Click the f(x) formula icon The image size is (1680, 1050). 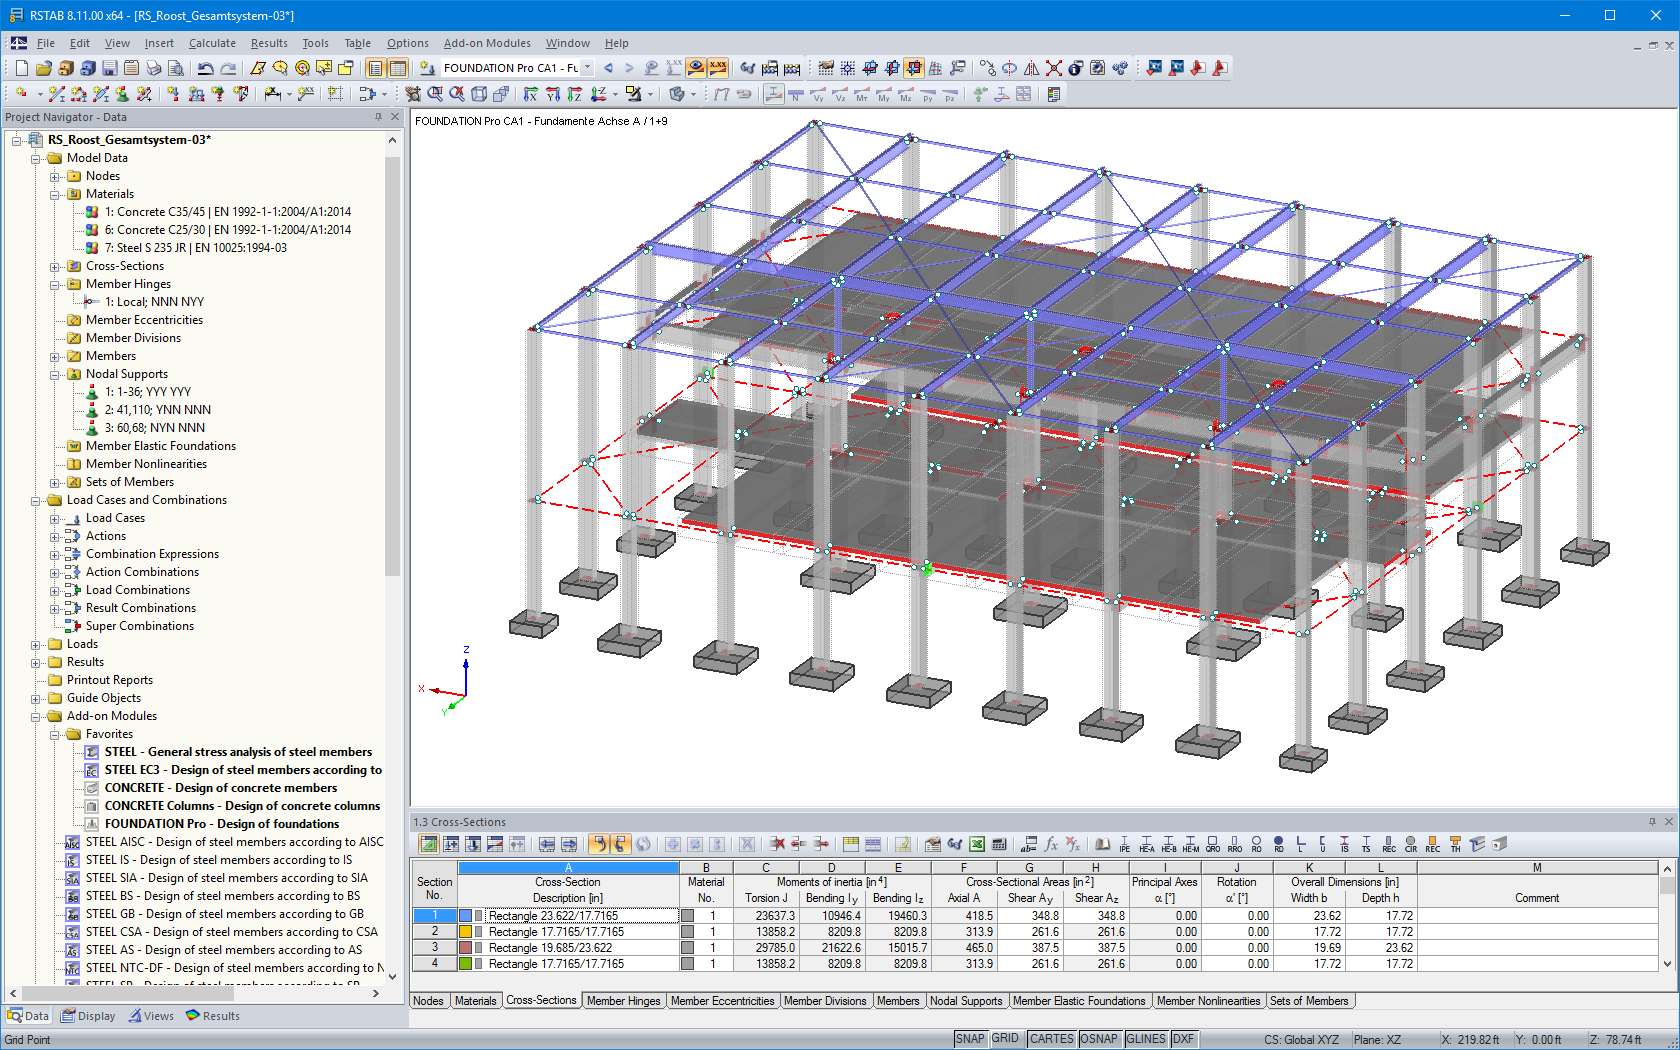click(x=1050, y=843)
